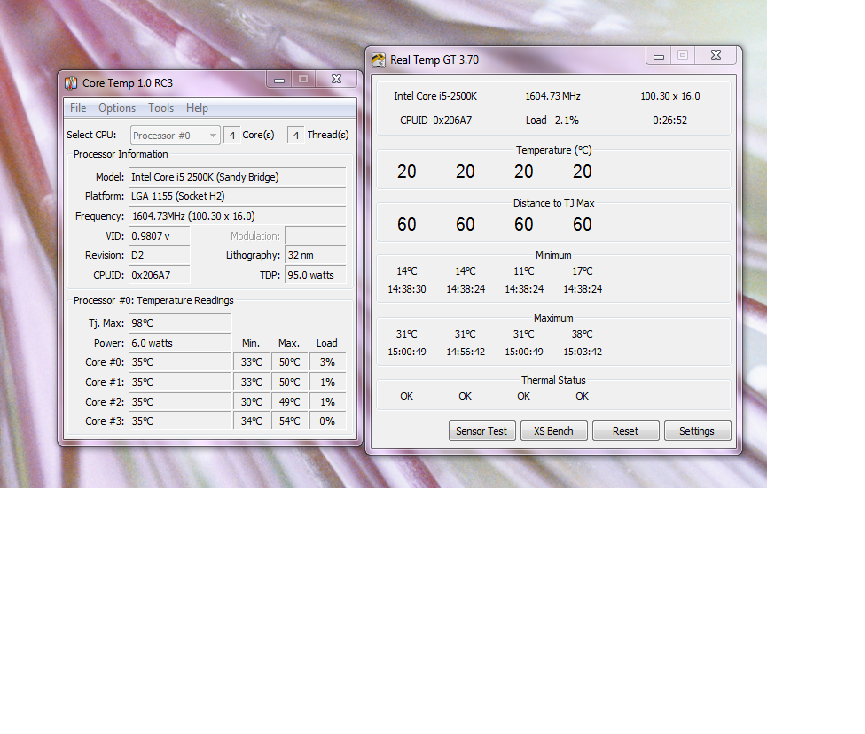
Task: Click the Core(s) count field
Action: point(232,135)
